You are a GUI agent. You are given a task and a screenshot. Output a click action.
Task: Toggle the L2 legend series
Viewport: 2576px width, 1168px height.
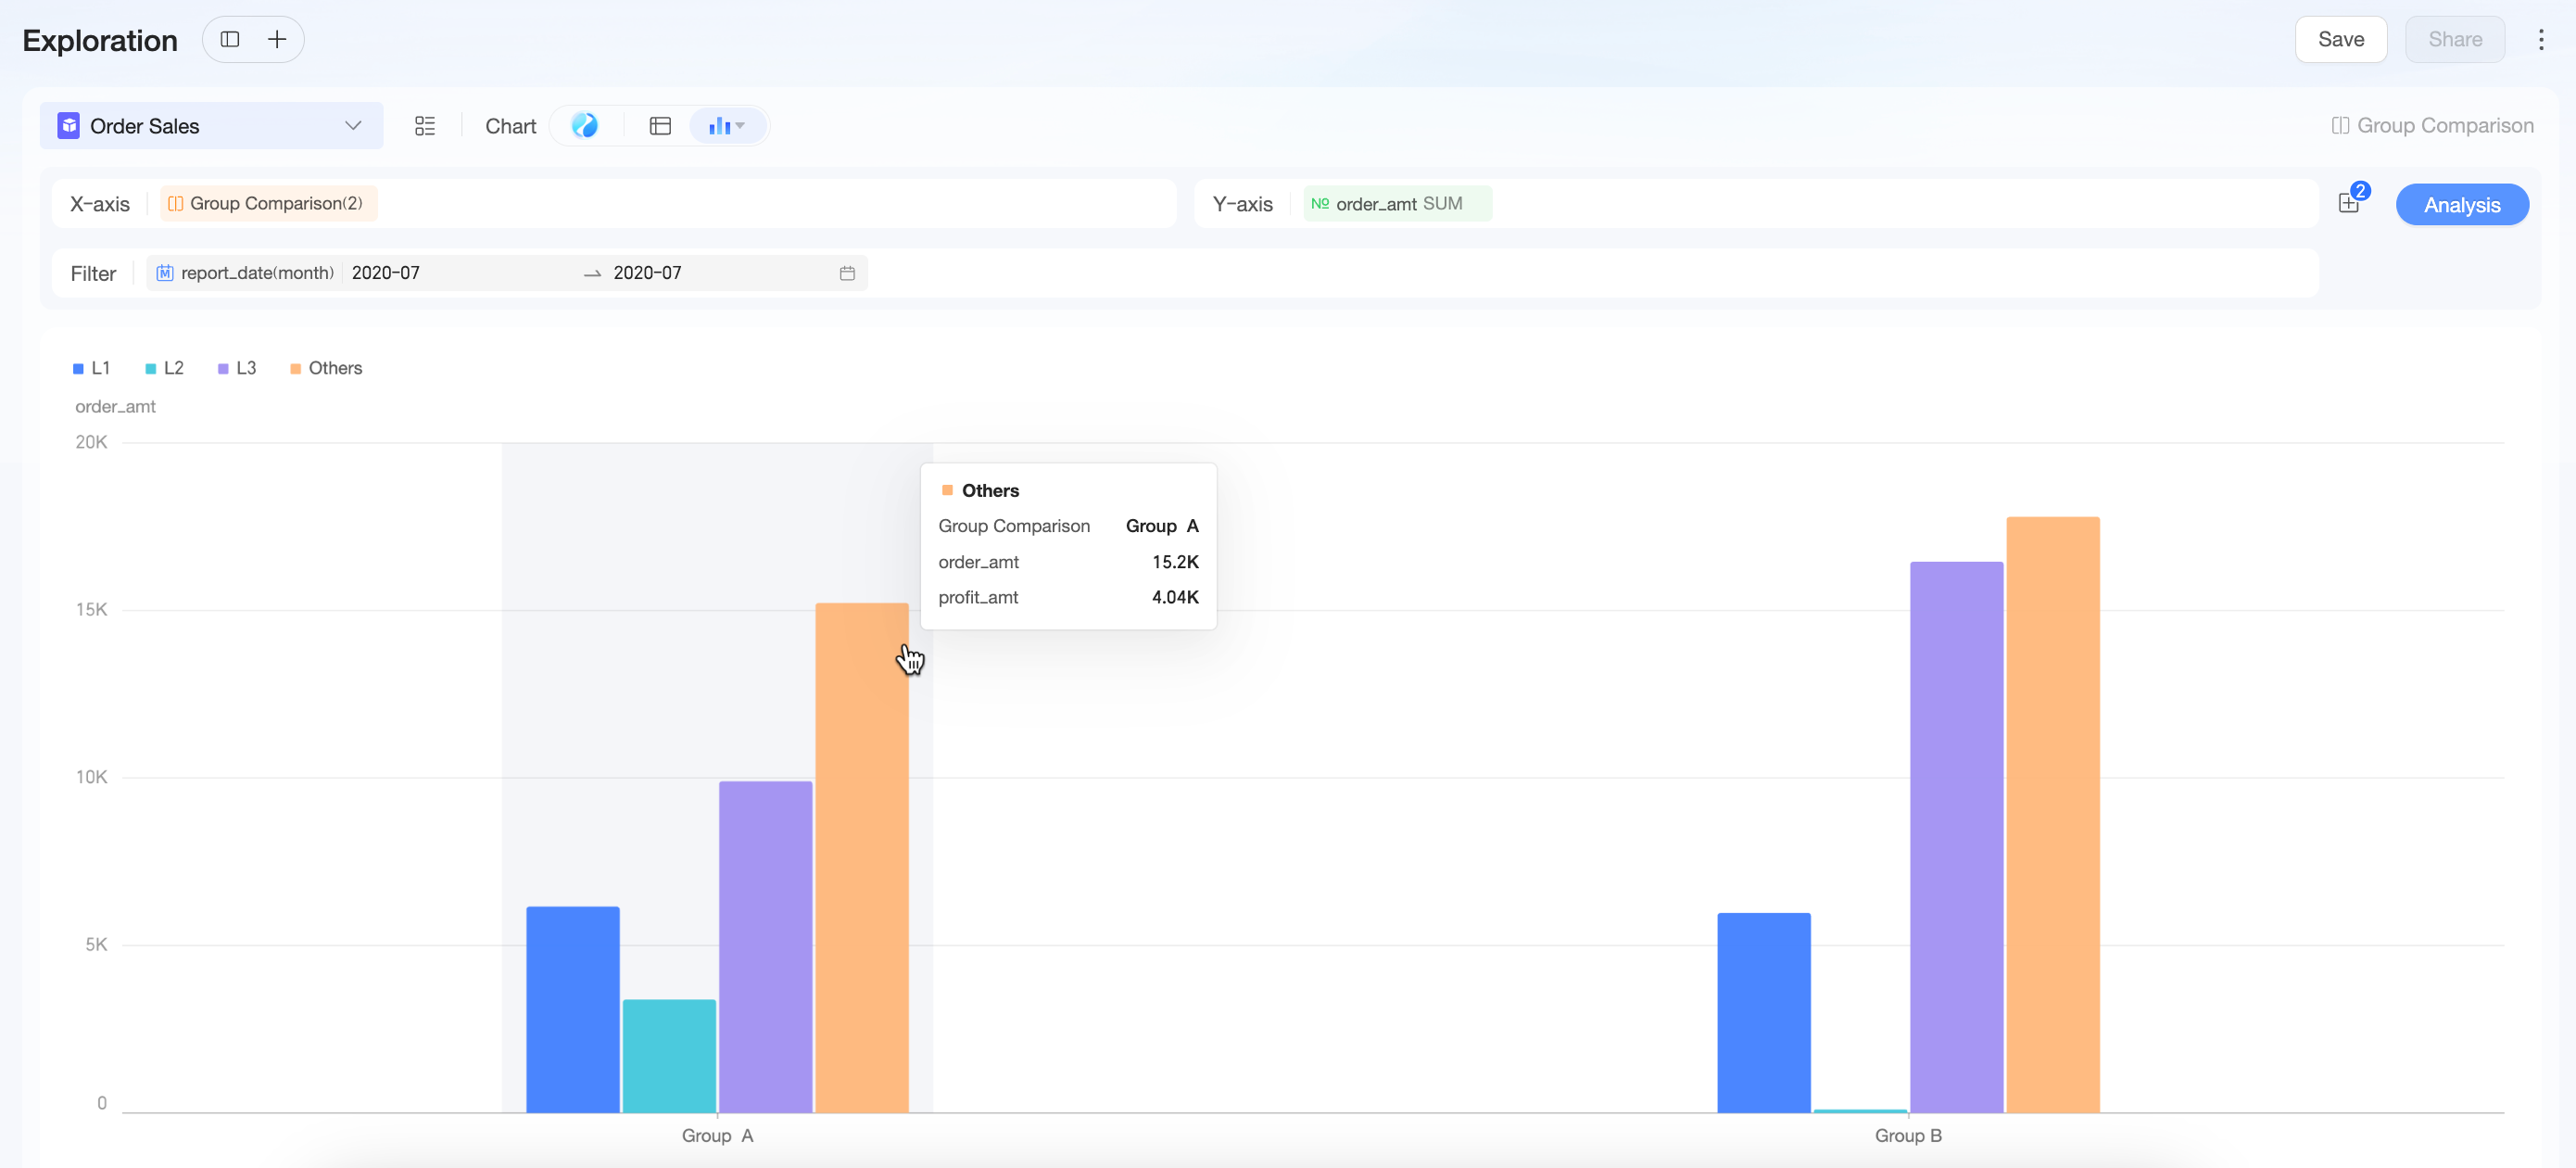tap(164, 368)
